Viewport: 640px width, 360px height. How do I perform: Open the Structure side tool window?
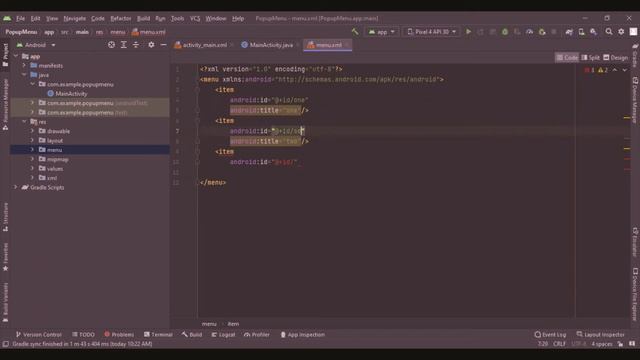5,217
